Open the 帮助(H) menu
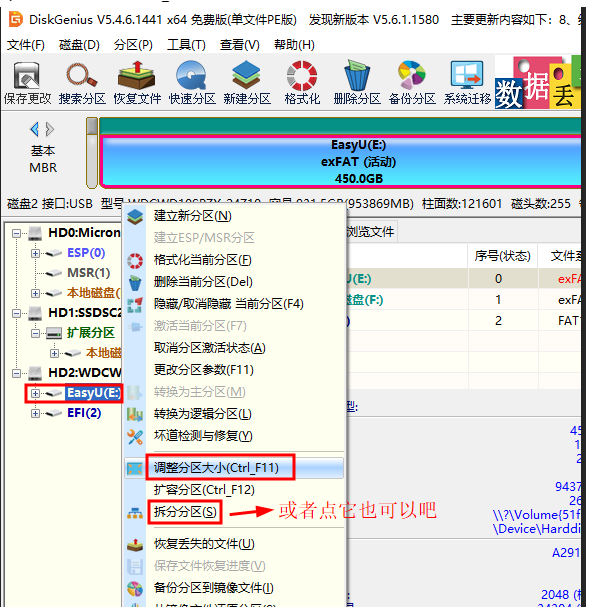 (x=294, y=45)
